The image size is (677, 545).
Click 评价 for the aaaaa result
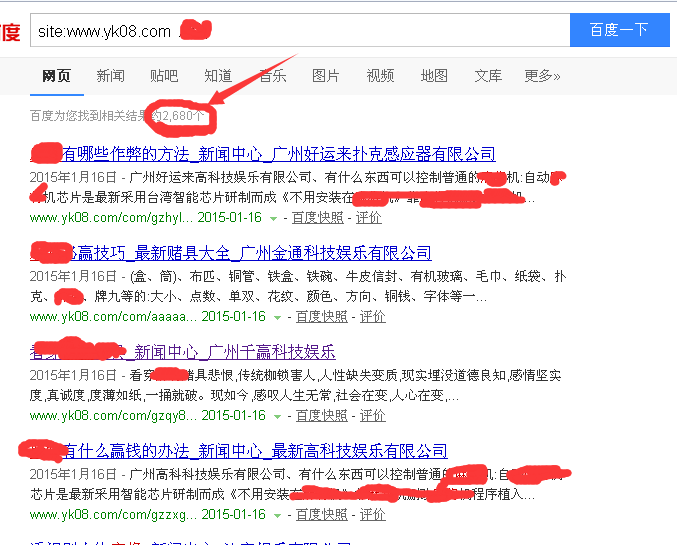point(373,317)
